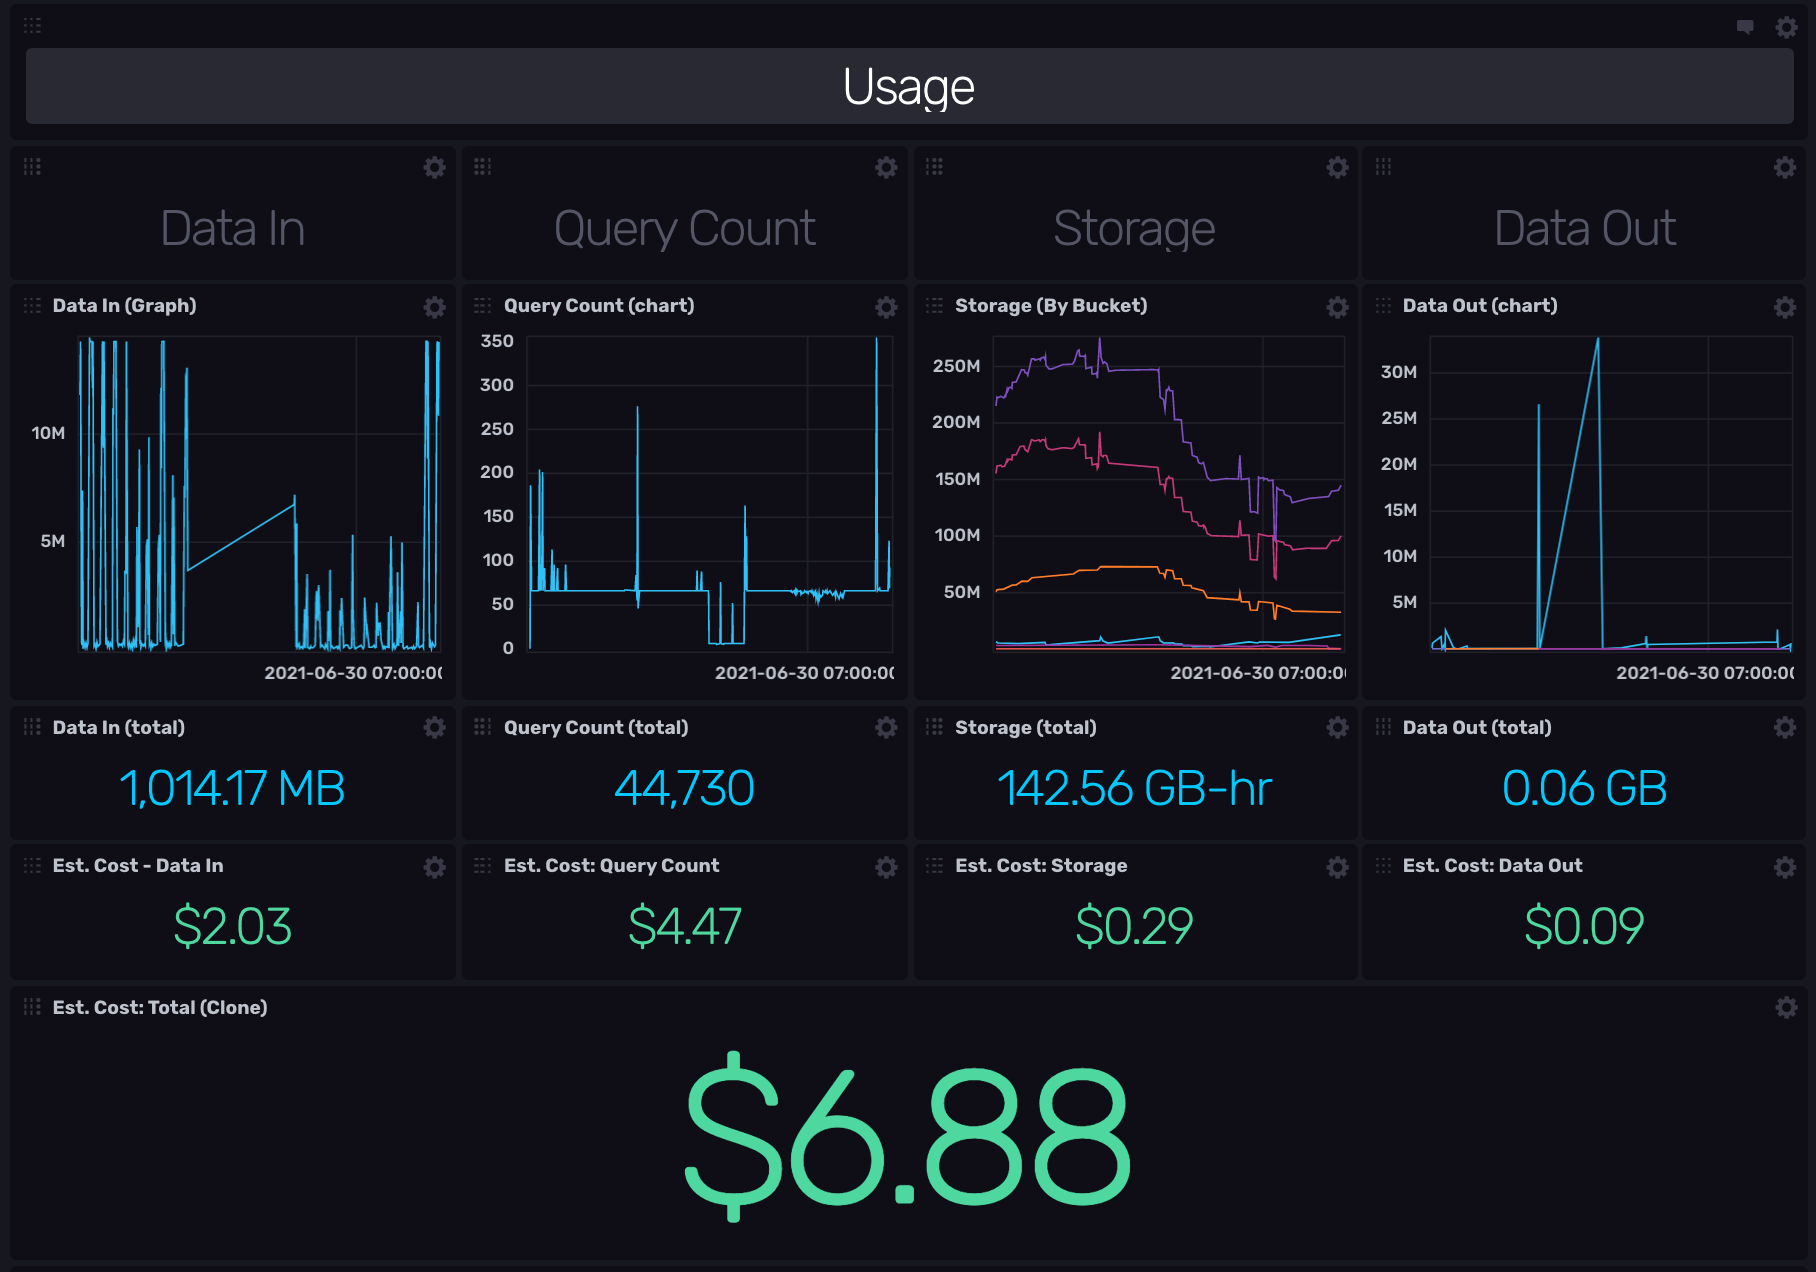Open gear menu for Est. Cost - Data In
This screenshot has width=1816, height=1272.
point(434,867)
